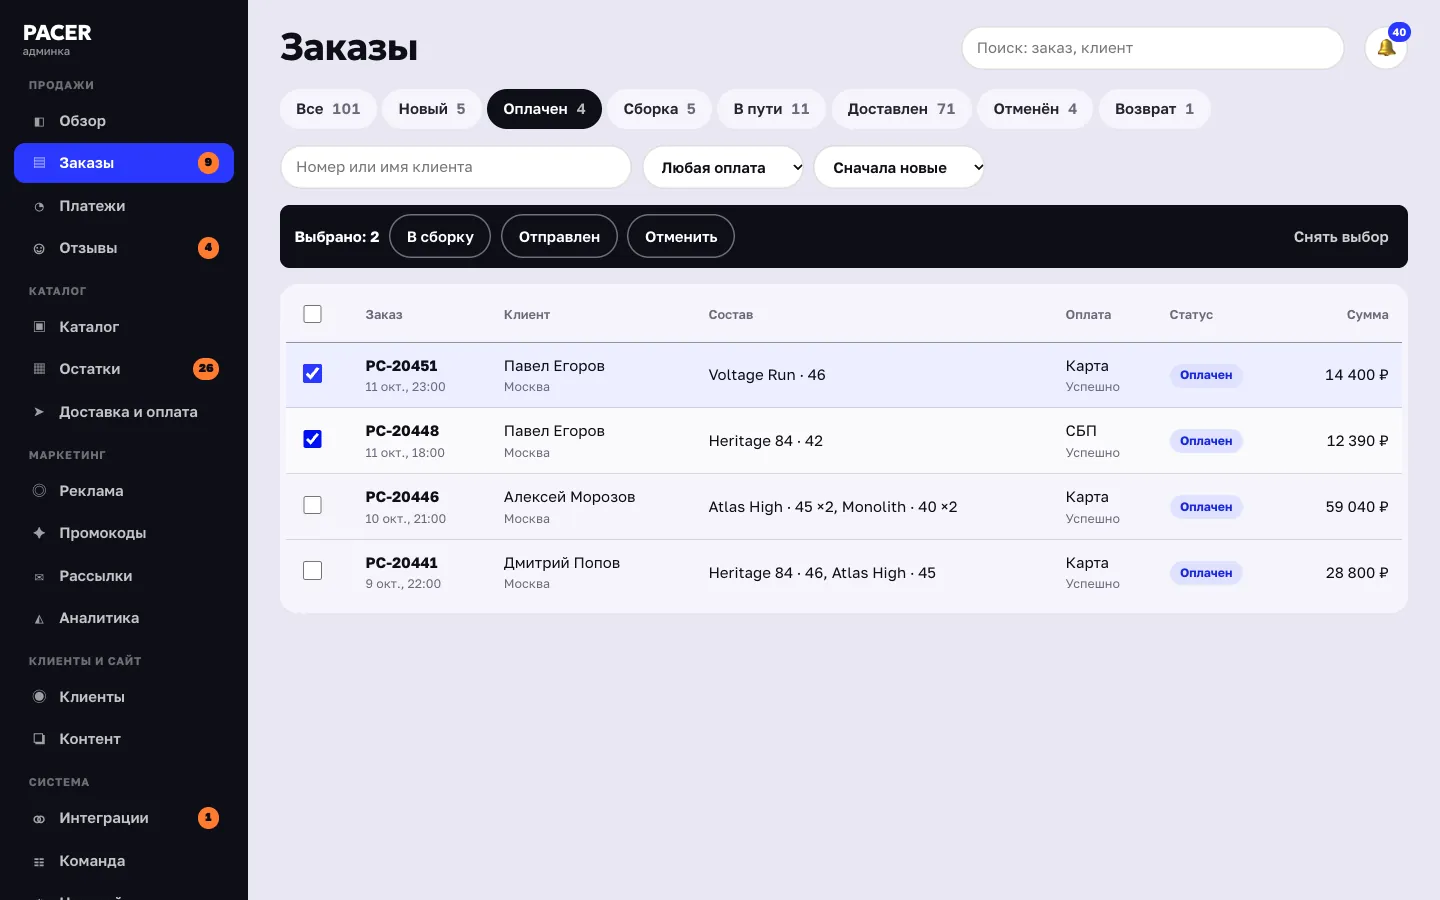The height and width of the screenshot is (900, 1440).
Task: Click the Отменить bulk action button
Action: click(x=681, y=236)
